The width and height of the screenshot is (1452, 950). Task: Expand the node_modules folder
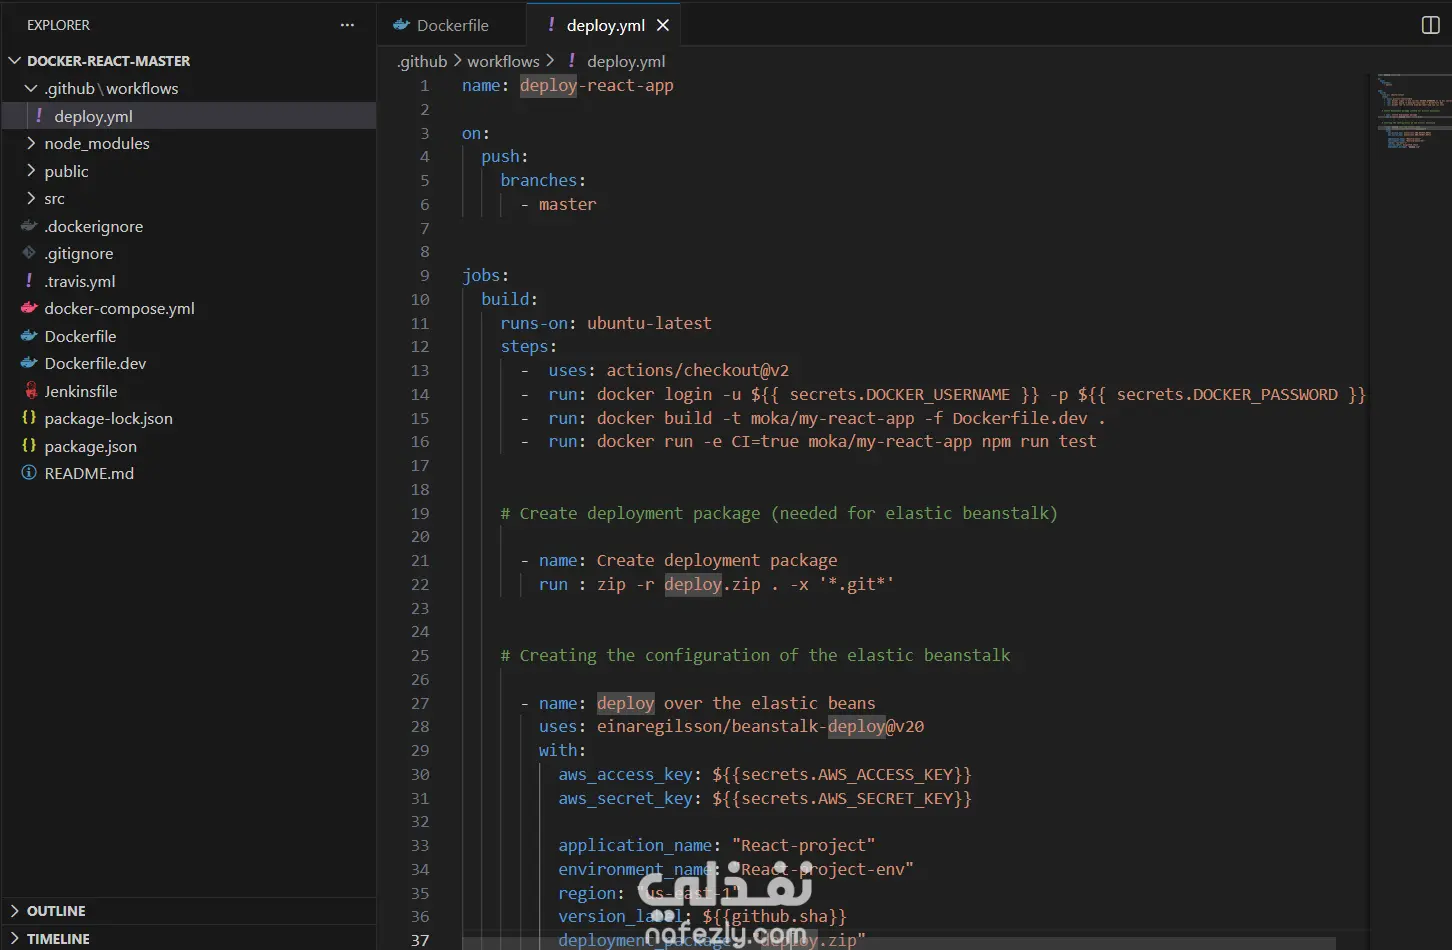pos(31,143)
